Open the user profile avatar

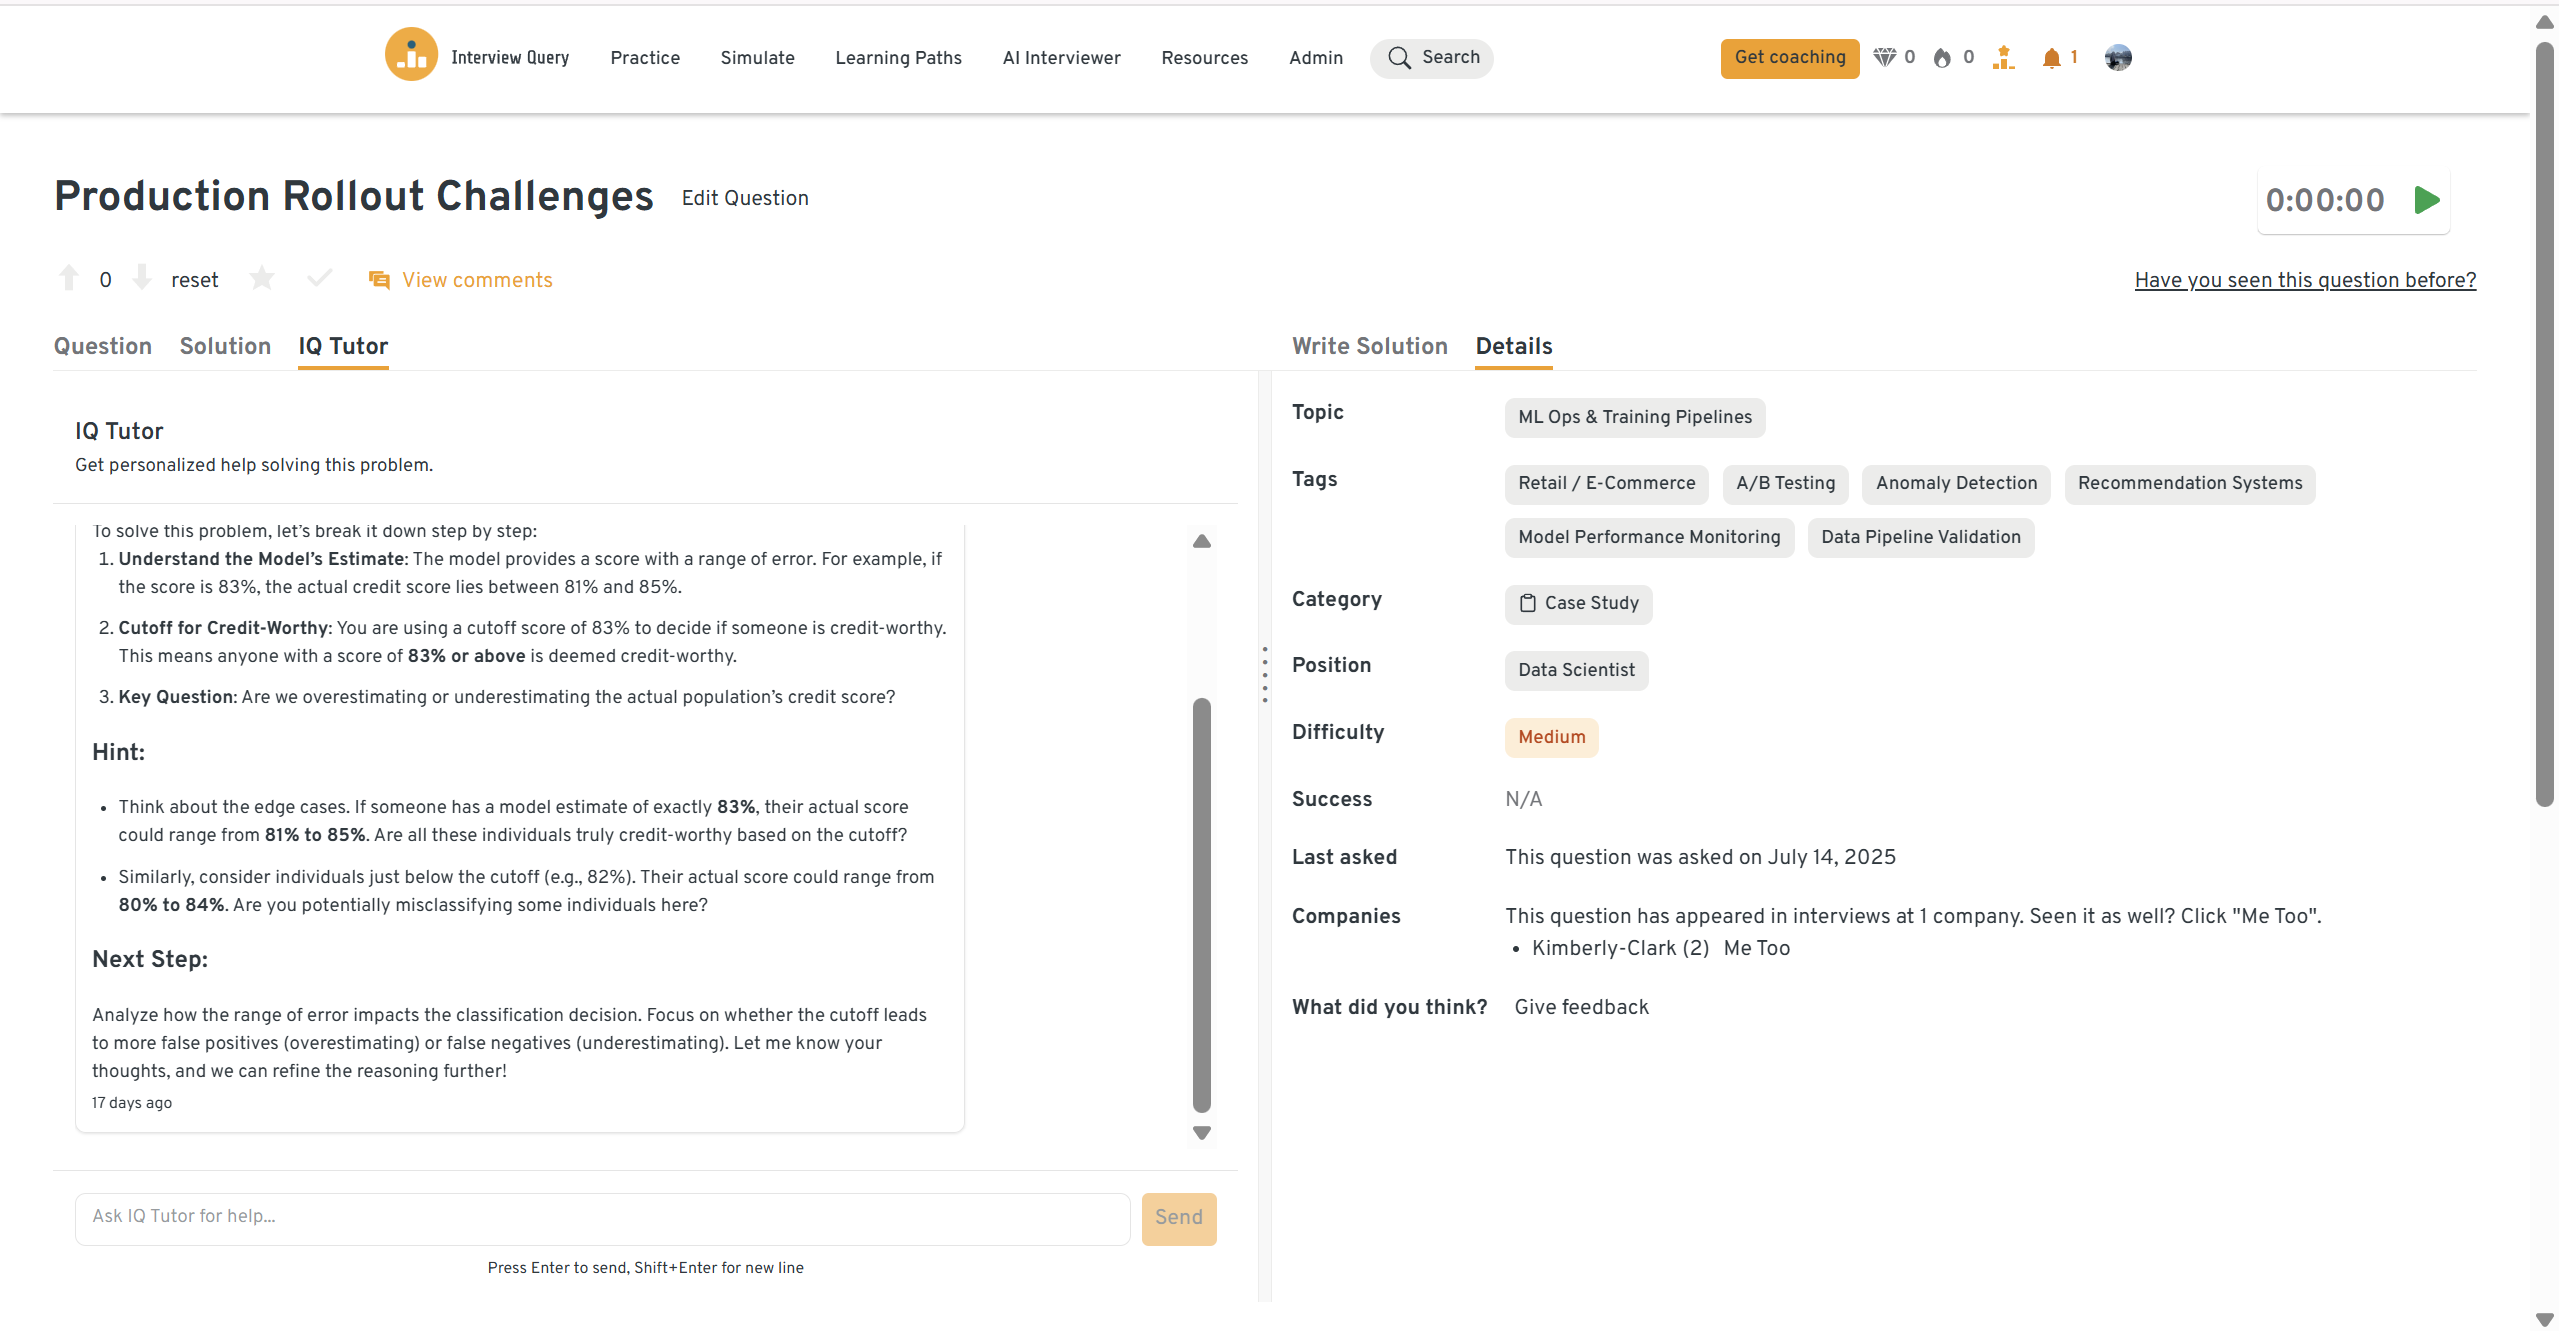coord(2118,58)
